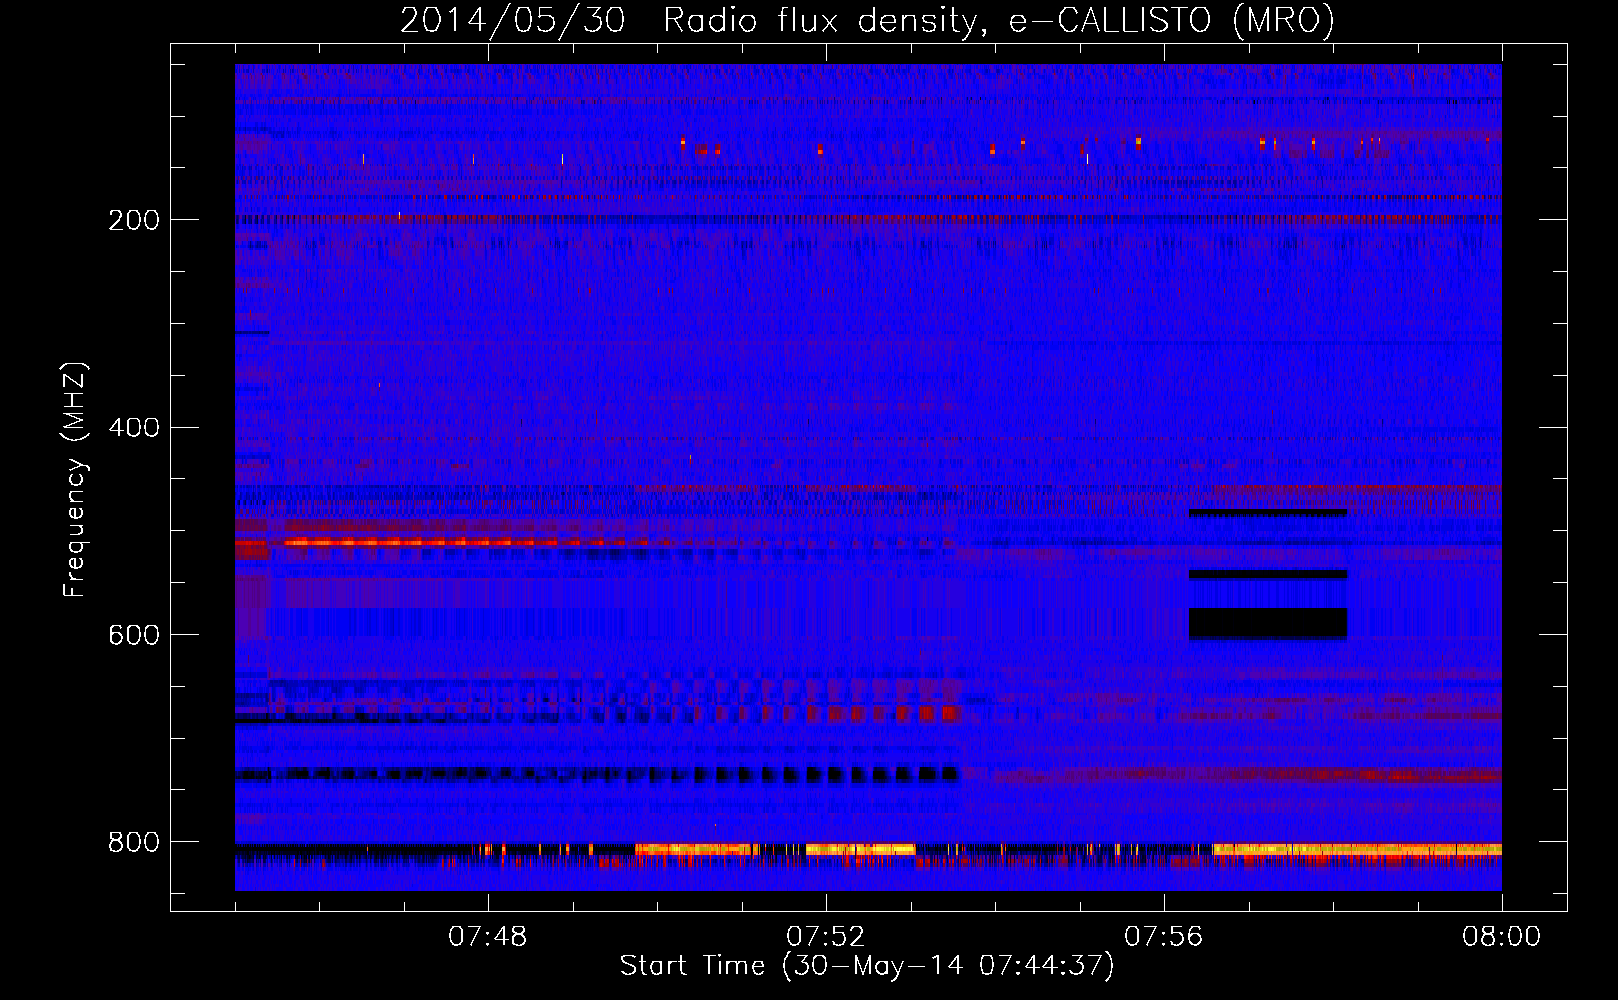Image resolution: width=1618 pixels, height=1000 pixels.
Task: Click the 07:48 time tick label
Action: point(488,937)
